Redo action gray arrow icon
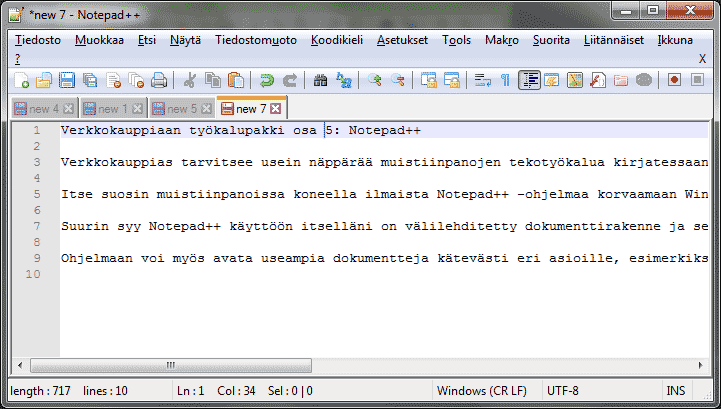This screenshot has height=409, width=721. pos(289,80)
